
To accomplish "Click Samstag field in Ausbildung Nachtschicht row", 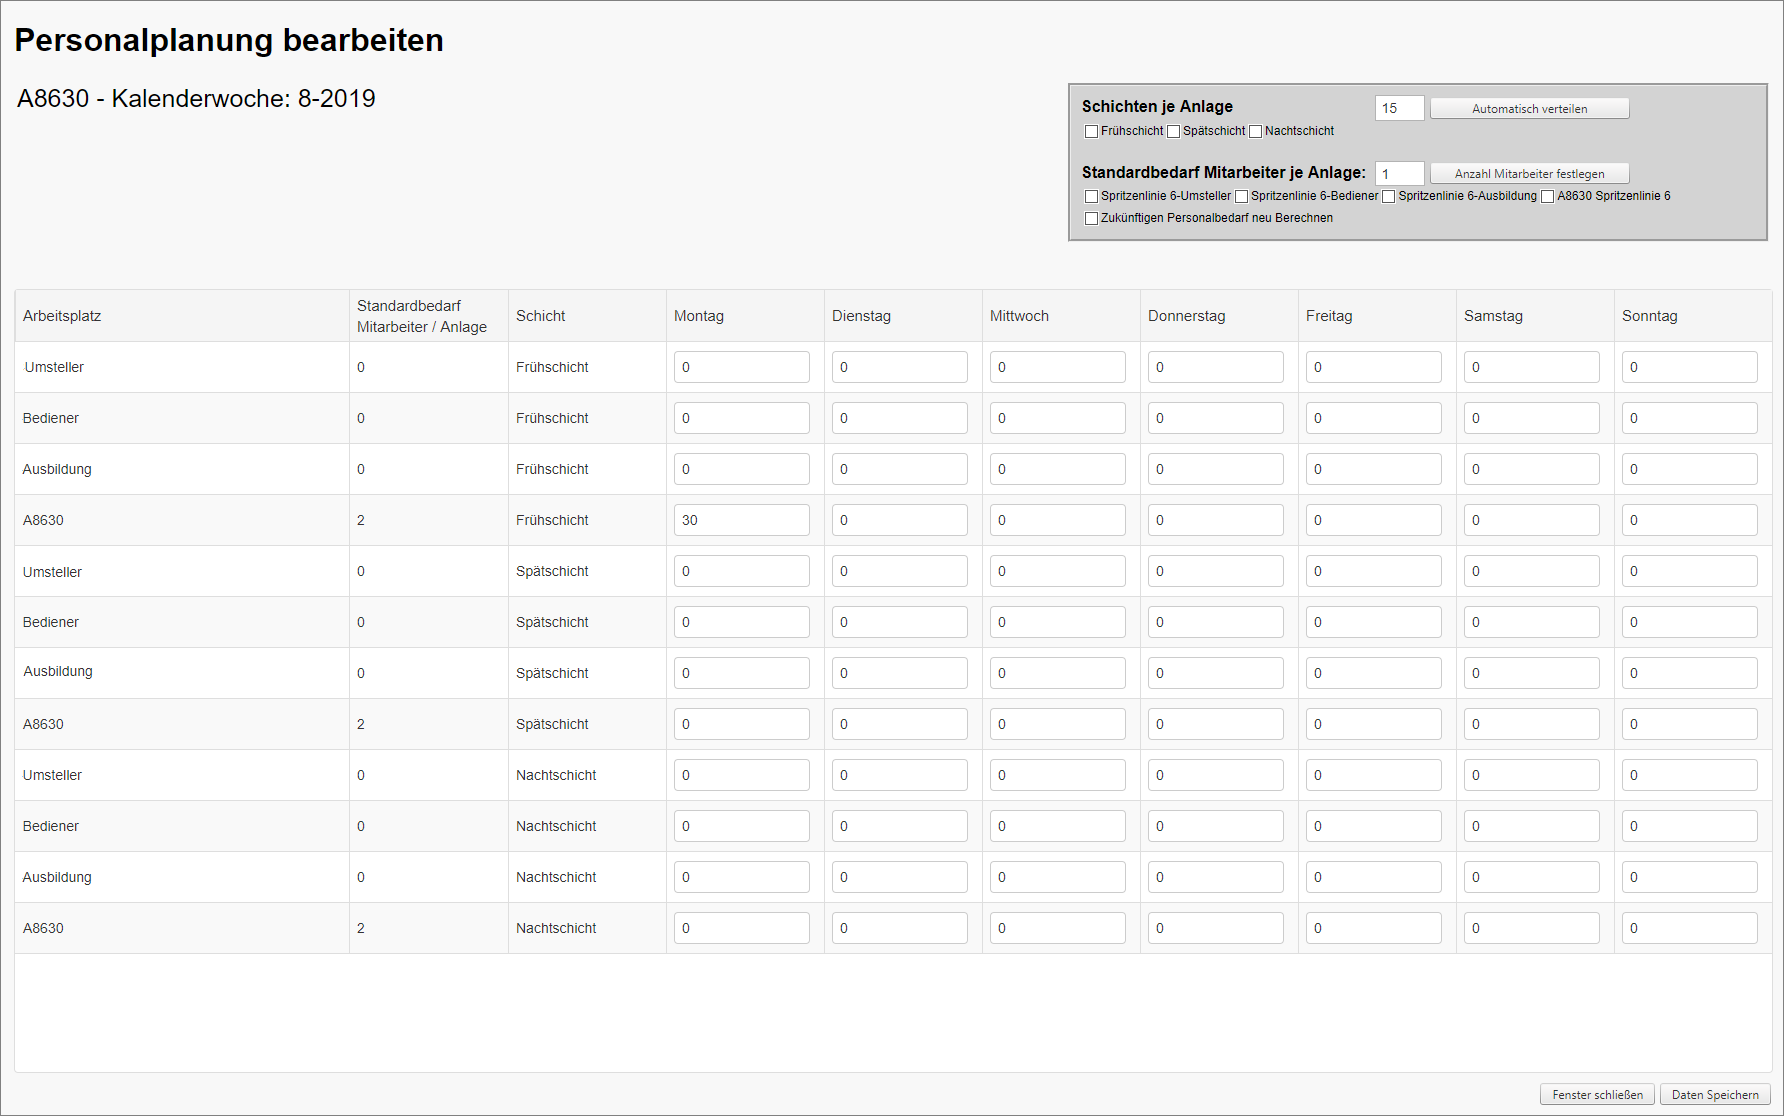I will click(1531, 877).
